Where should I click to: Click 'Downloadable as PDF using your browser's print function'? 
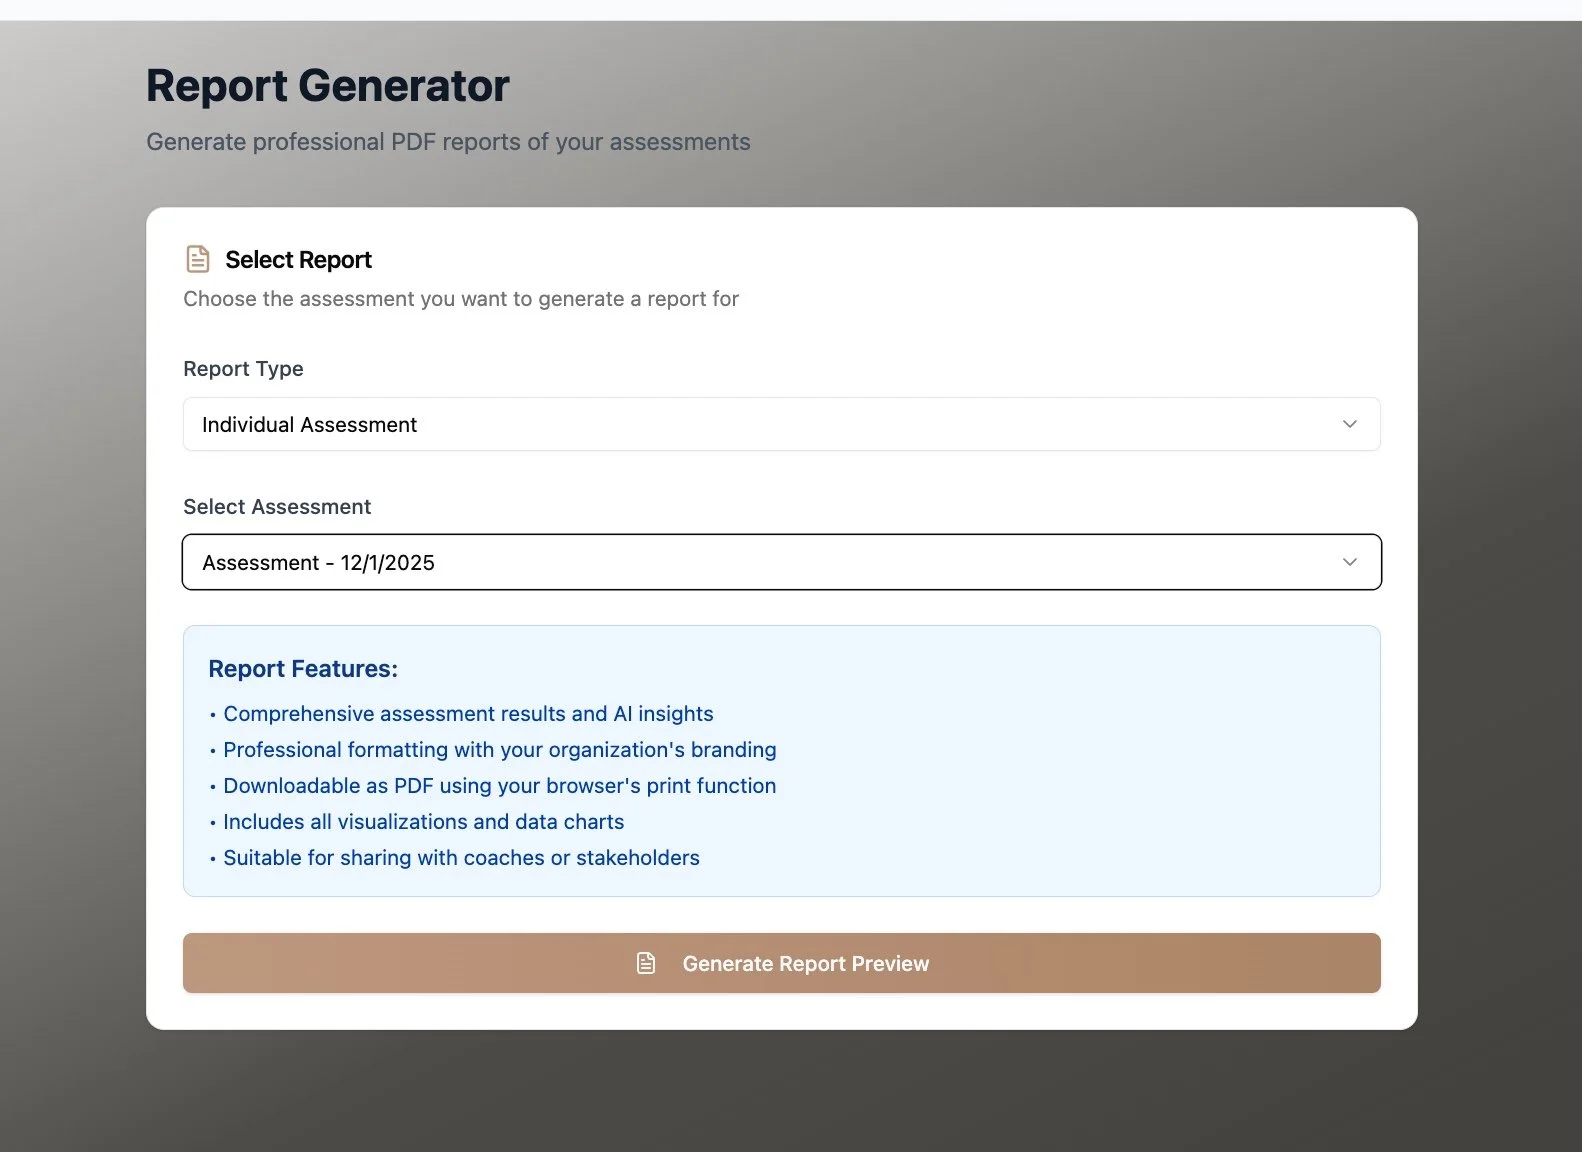493,786
